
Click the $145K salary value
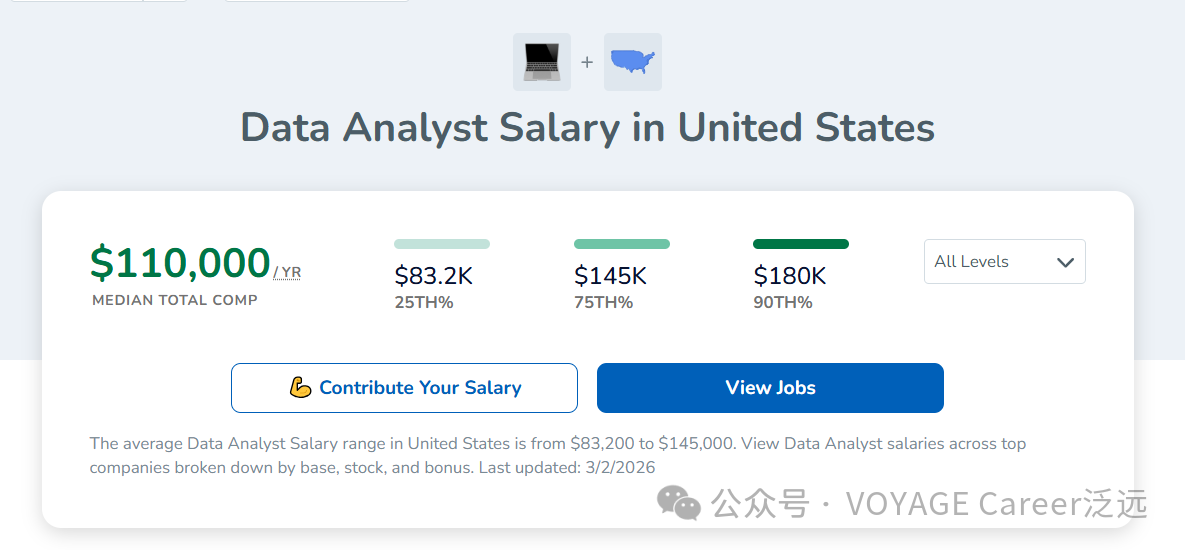[610, 276]
